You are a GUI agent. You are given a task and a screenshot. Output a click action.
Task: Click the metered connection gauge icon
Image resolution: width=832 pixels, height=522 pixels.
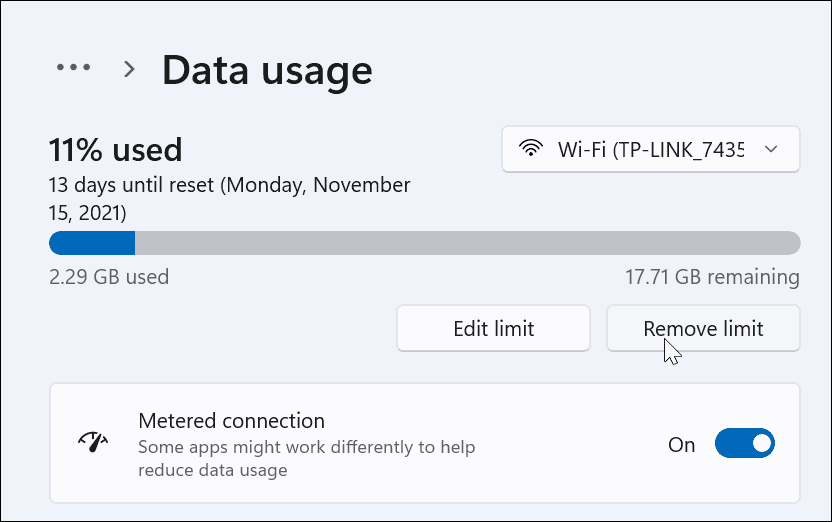(92, 443)
